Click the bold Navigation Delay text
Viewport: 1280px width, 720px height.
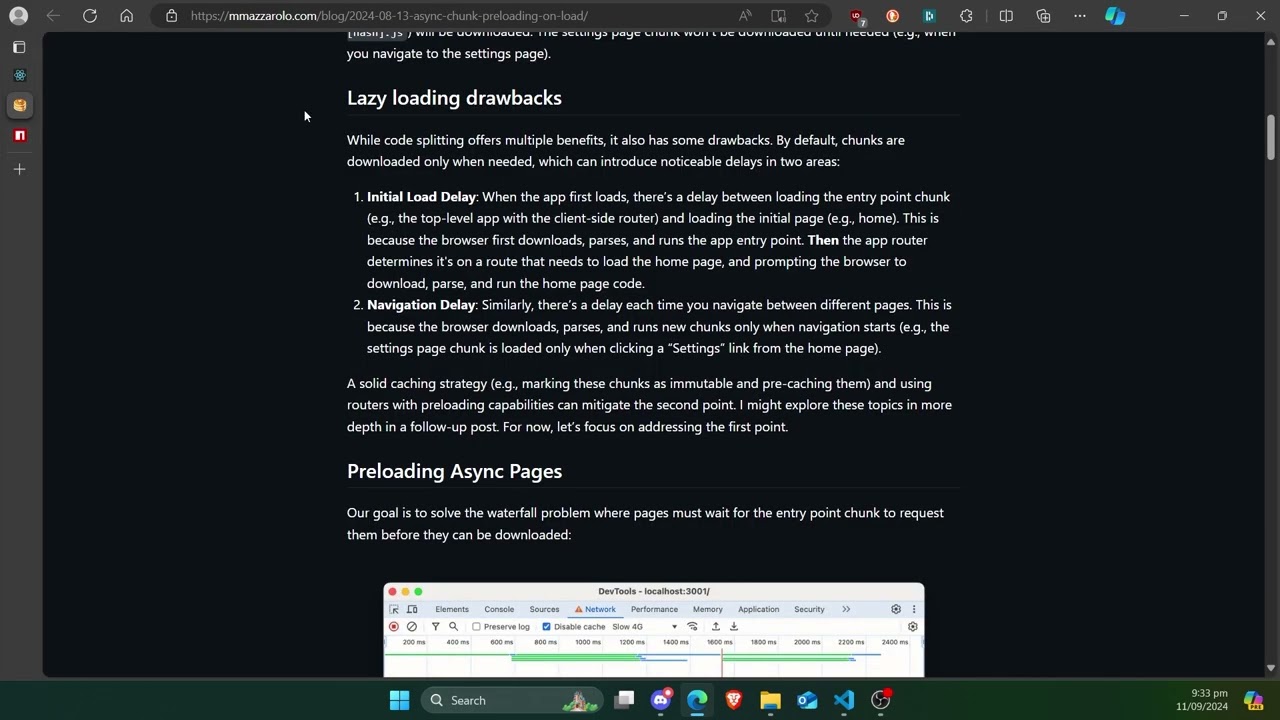421,305
